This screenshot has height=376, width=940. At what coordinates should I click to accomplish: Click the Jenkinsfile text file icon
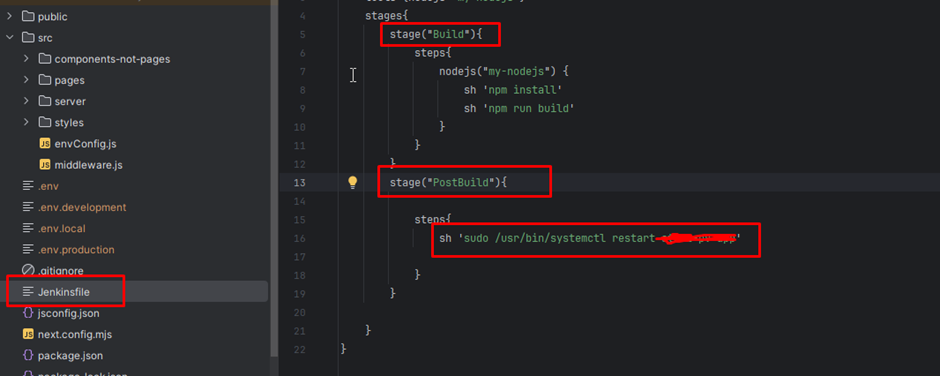click(x=28, y=291)
